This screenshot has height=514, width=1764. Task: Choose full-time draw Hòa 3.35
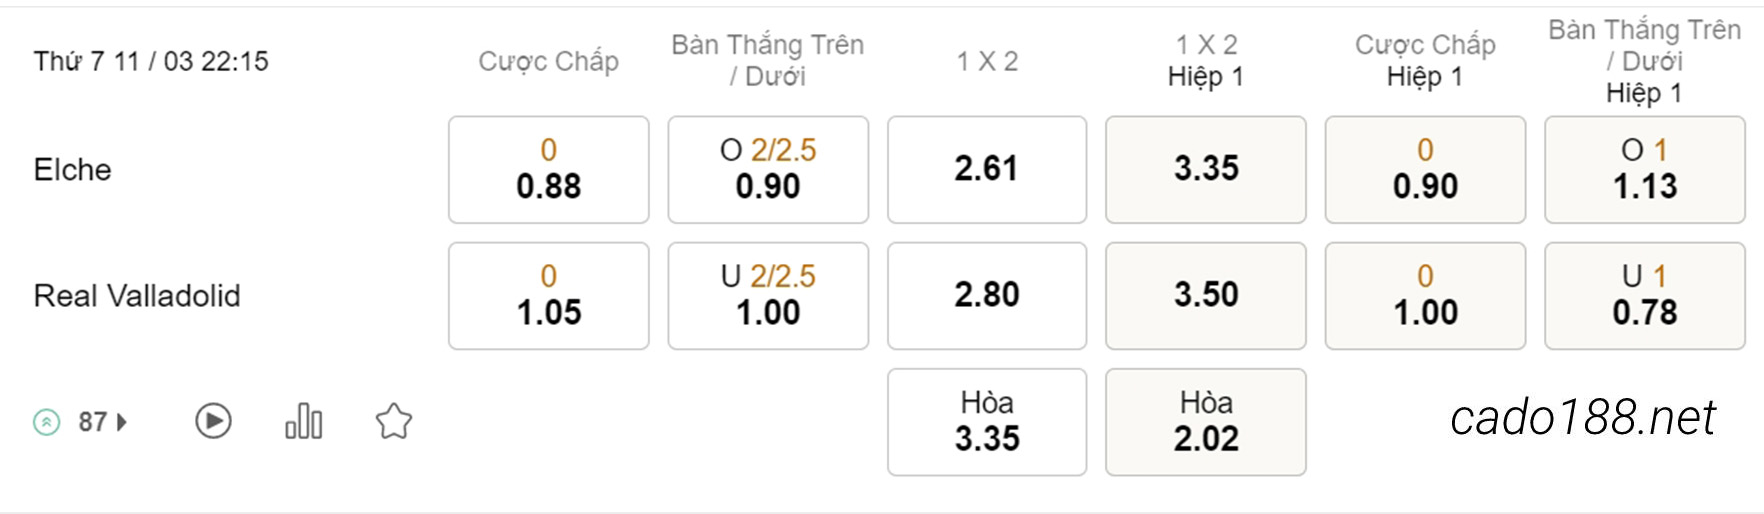pyautogui.click(x=987, y=421)
